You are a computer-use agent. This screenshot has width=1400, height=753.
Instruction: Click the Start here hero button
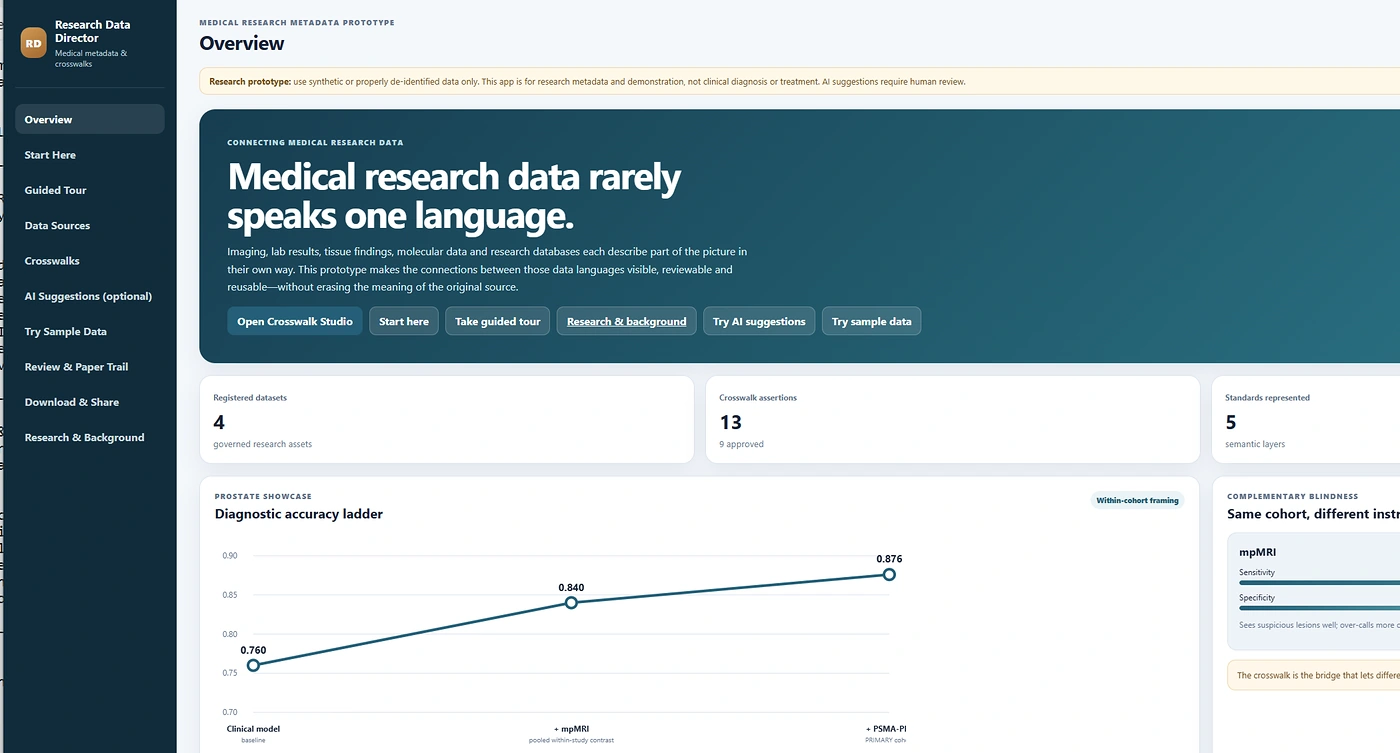[404, 321]
